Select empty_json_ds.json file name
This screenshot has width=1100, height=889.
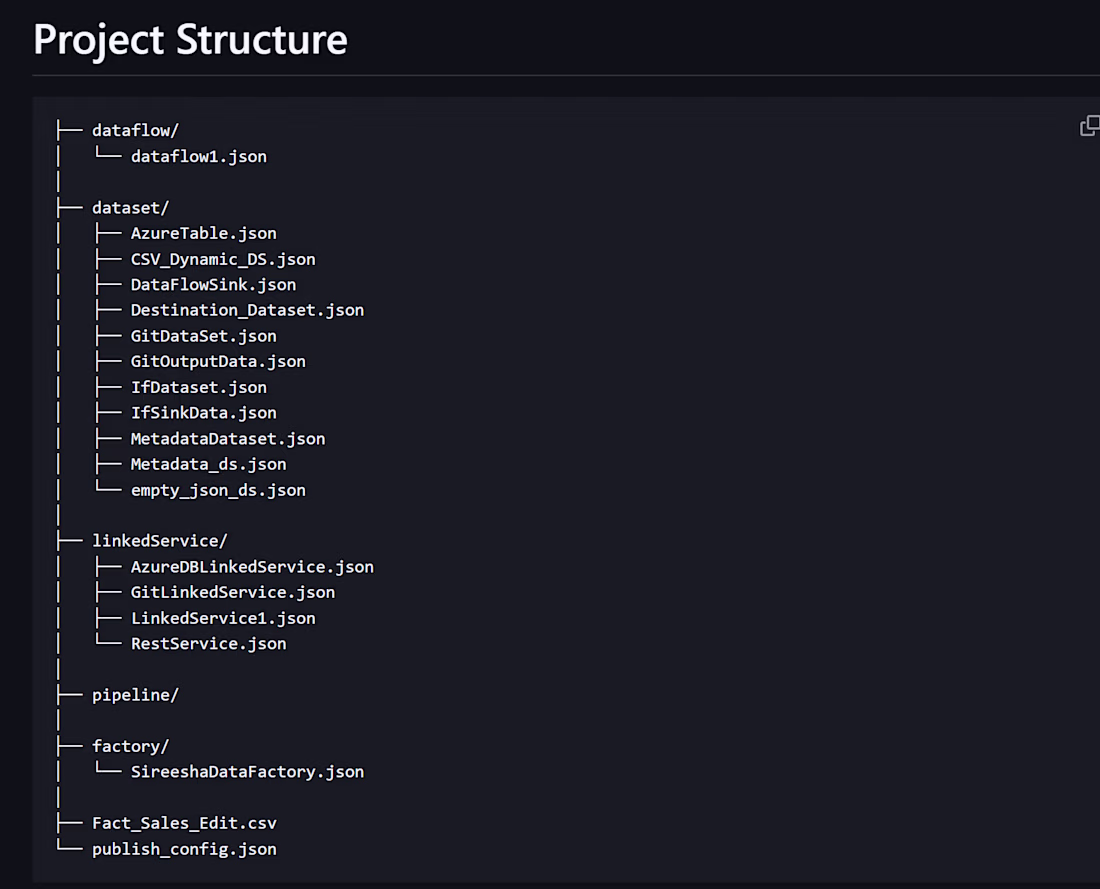(x=218, y=490)
